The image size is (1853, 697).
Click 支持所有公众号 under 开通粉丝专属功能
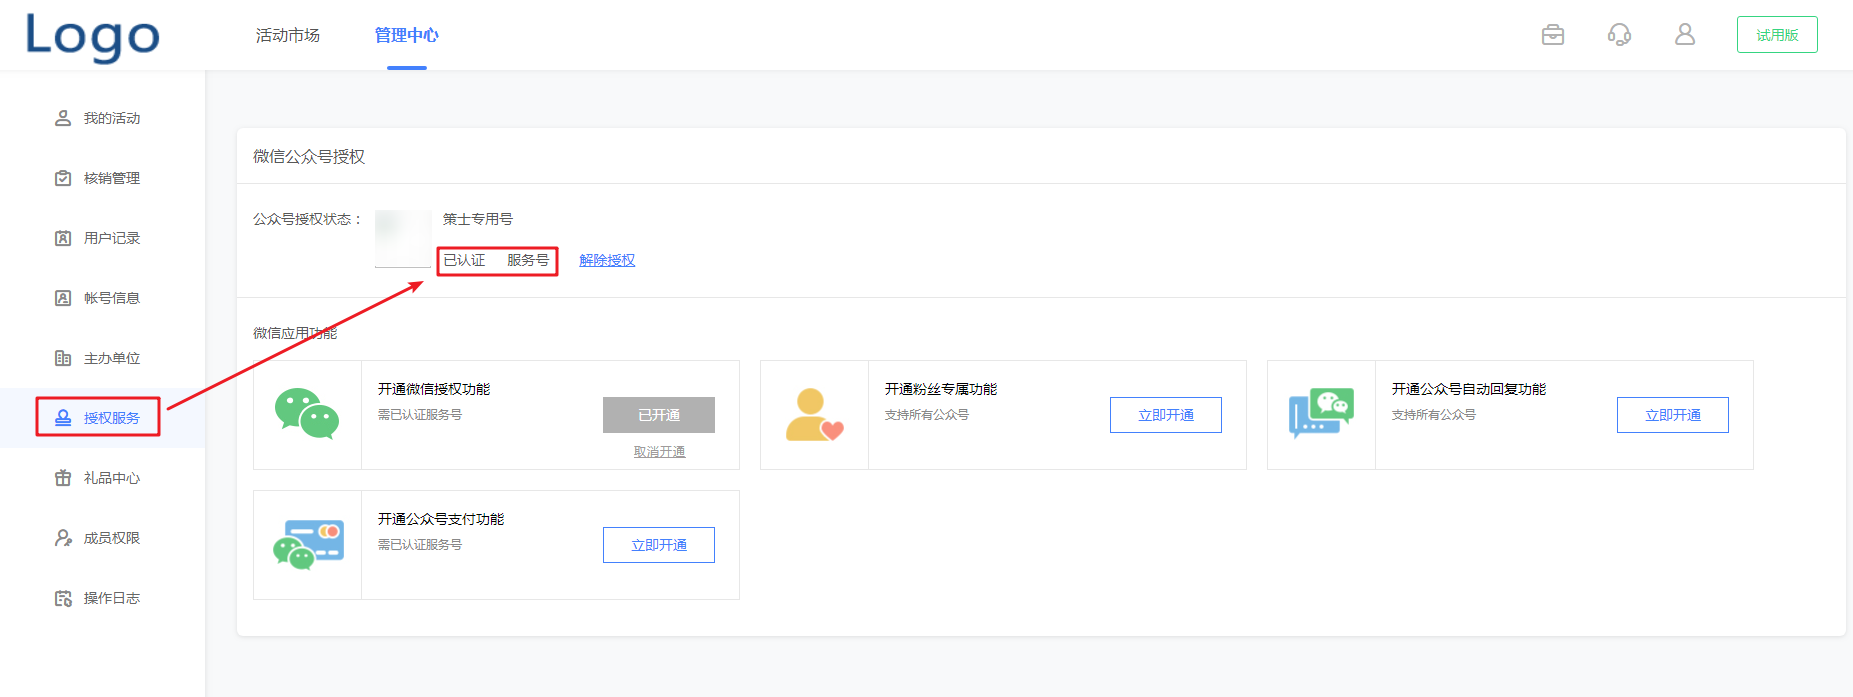[x=927, y=415]
